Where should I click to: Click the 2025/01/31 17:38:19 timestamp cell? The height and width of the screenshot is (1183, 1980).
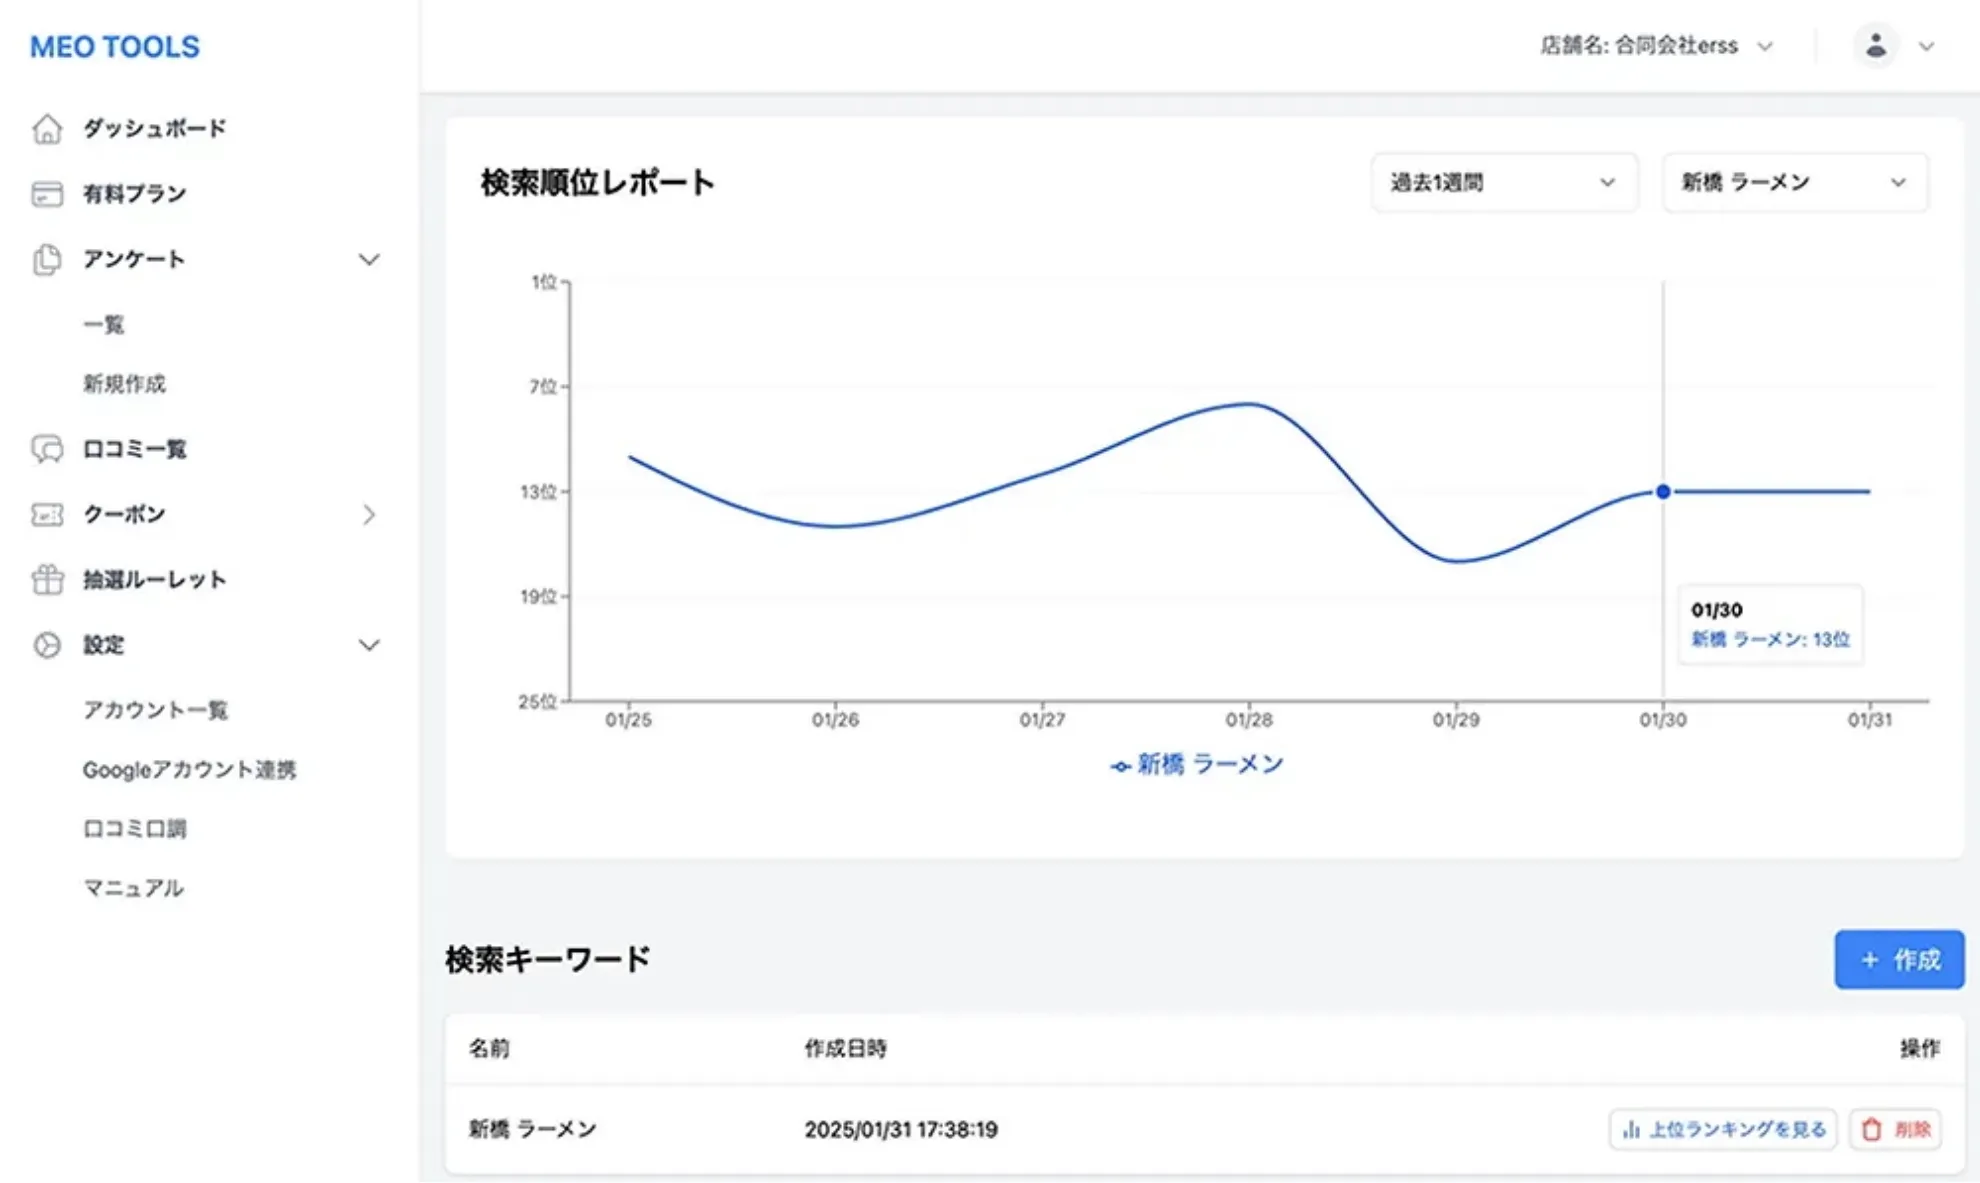coord(901,1130)
